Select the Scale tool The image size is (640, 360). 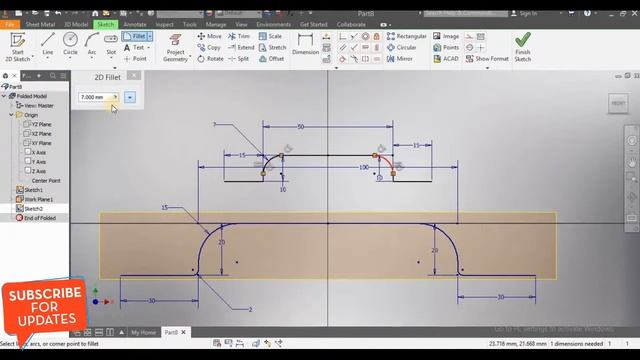pyautogui.click(x=270, y=36)
